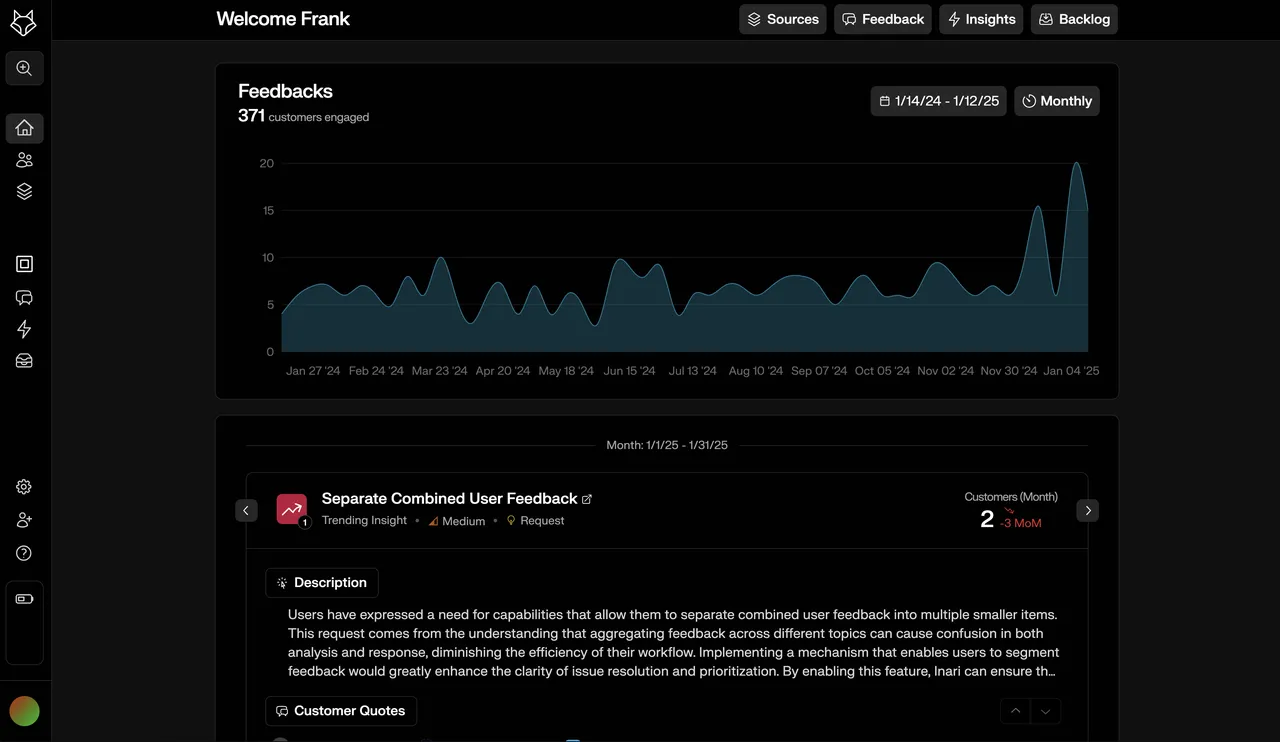Open the help question mark icon
Viewport: 1280px width, 742px height.
(x=24, y=553)
